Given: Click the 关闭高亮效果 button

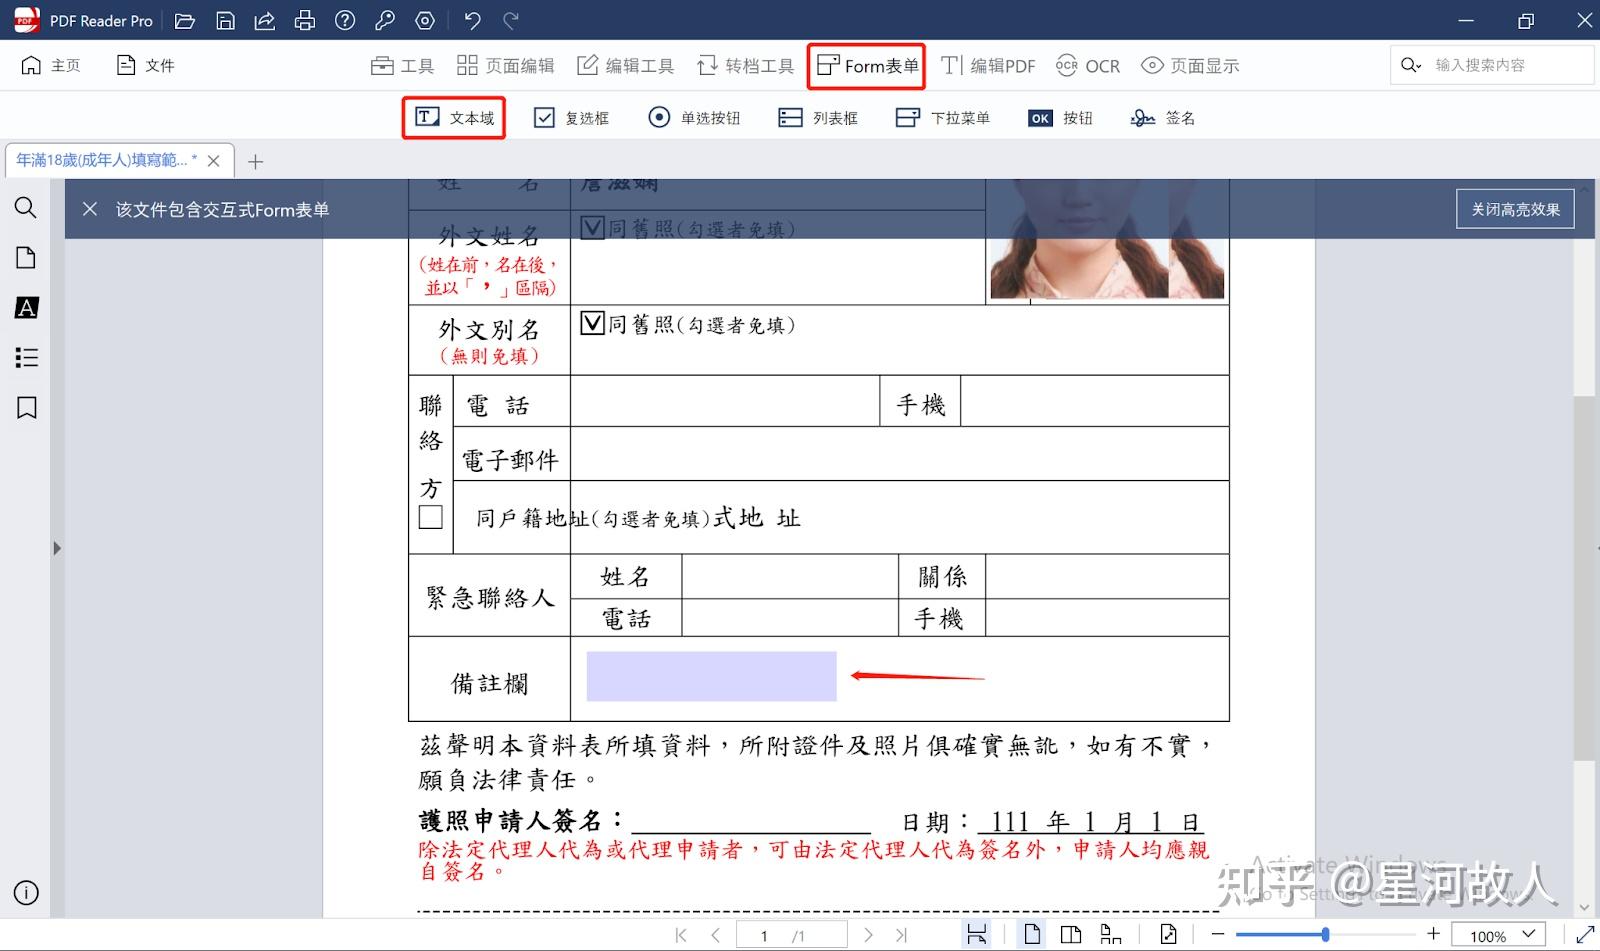Looking at the screenshot, I should click(1514, 208).
